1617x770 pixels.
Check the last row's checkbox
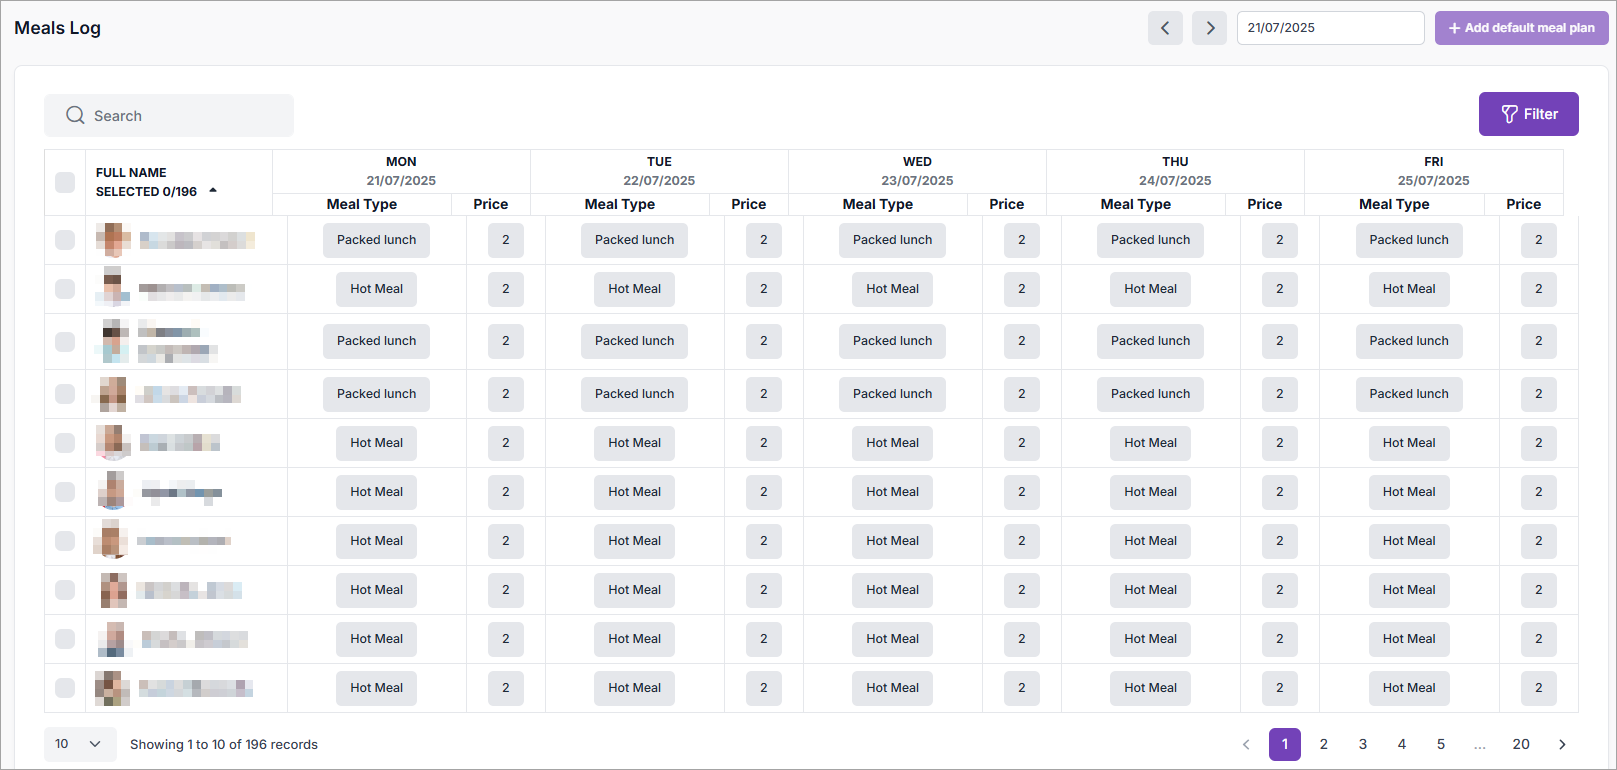65,688
